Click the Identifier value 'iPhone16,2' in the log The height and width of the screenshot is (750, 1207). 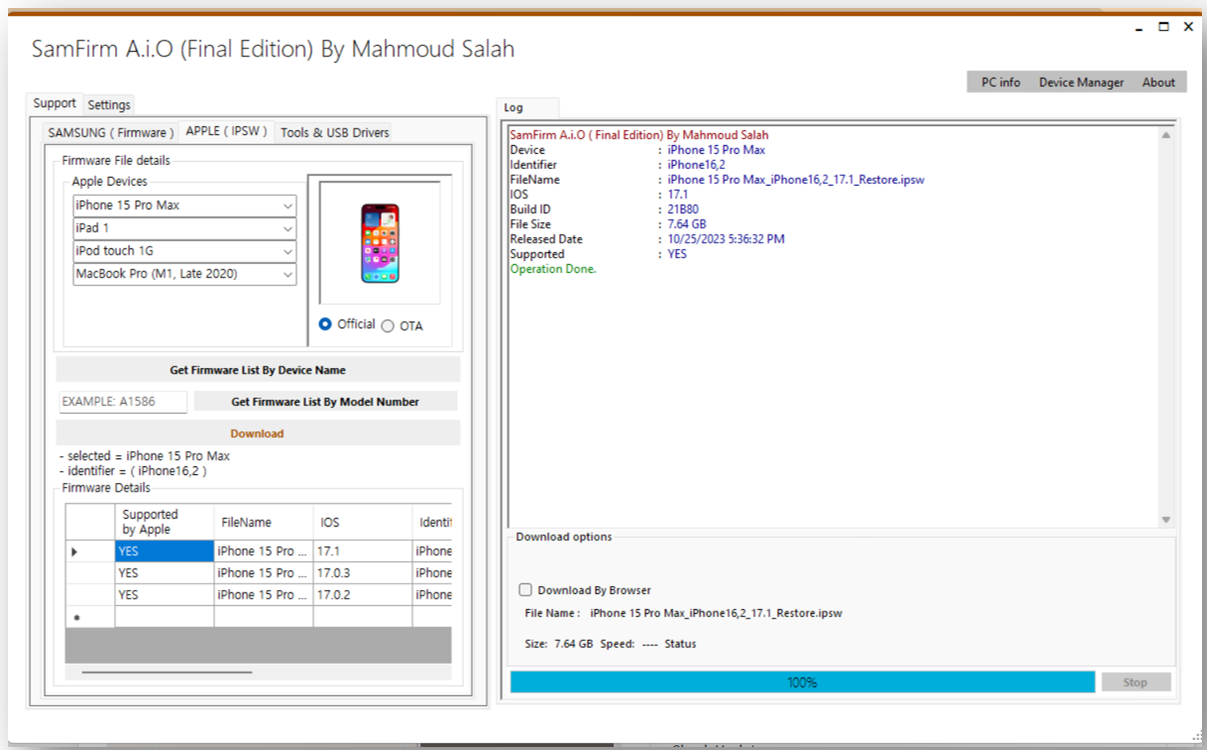pos(697,165)
